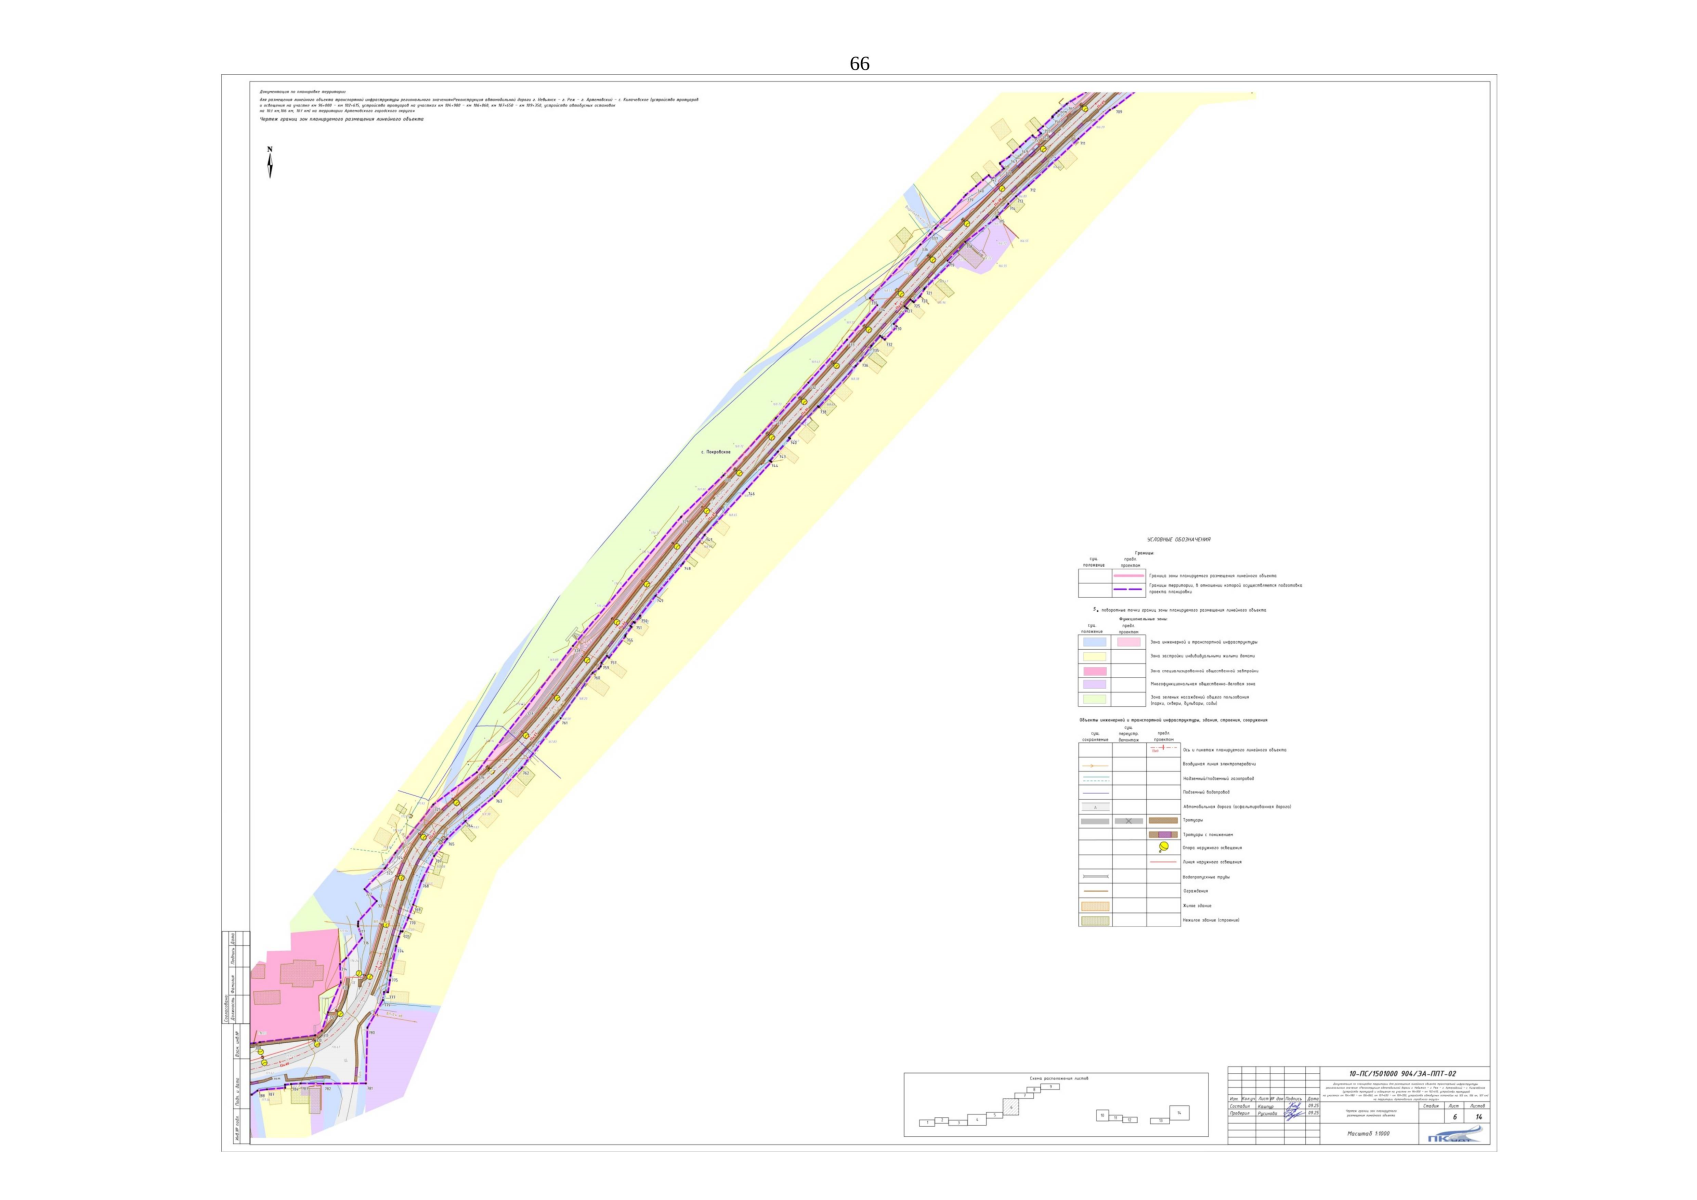Select hatched sheet 6 in the sheet layout scheme

1010,1107
